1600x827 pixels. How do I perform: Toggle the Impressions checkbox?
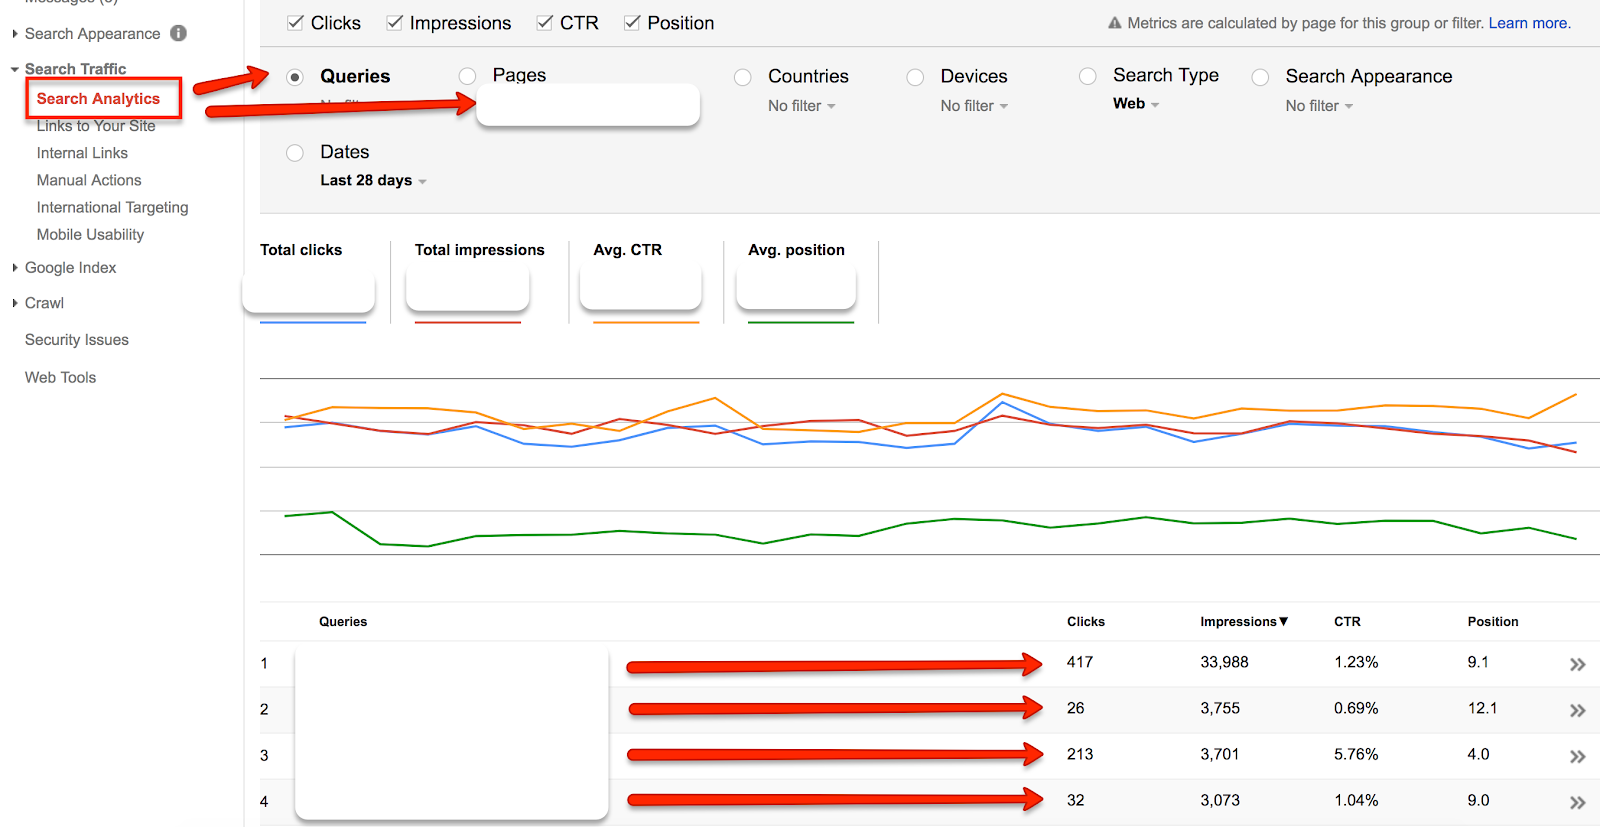395,22
